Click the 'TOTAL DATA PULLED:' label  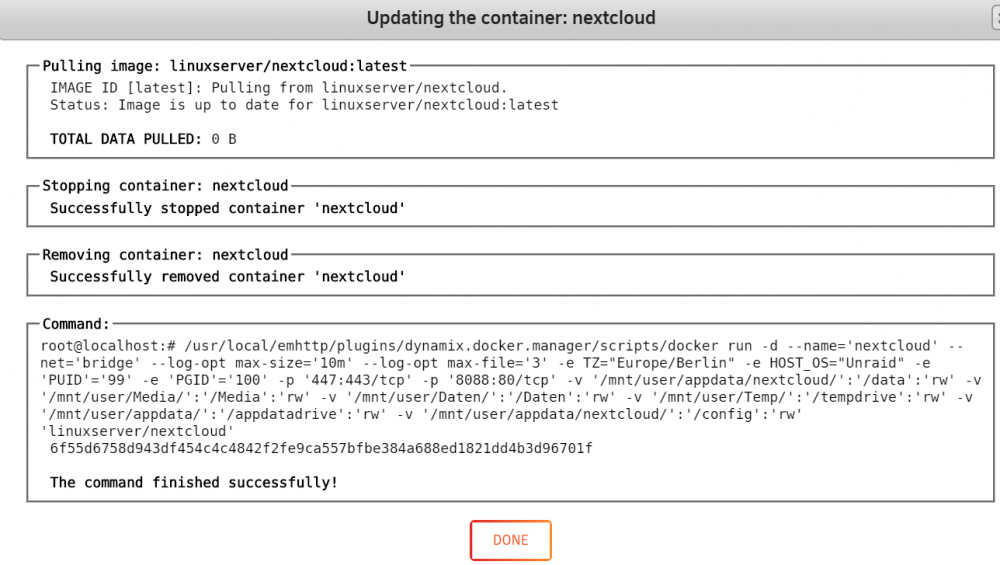pyautogui.click(x=126, y=139)
